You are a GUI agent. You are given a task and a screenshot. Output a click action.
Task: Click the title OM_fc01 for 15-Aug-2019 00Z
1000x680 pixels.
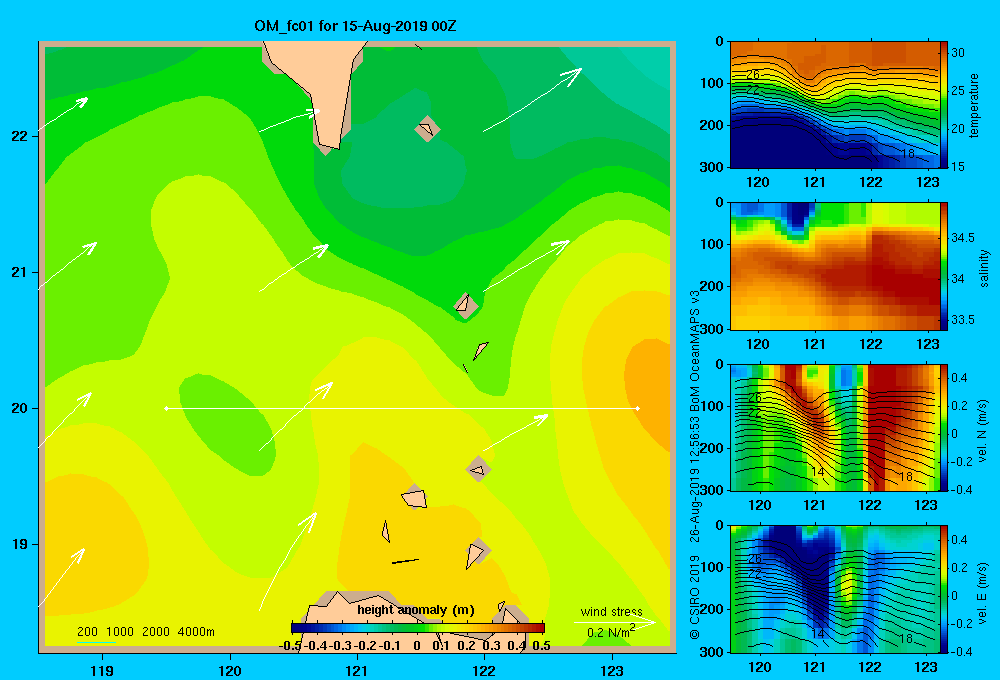(355, 26)
